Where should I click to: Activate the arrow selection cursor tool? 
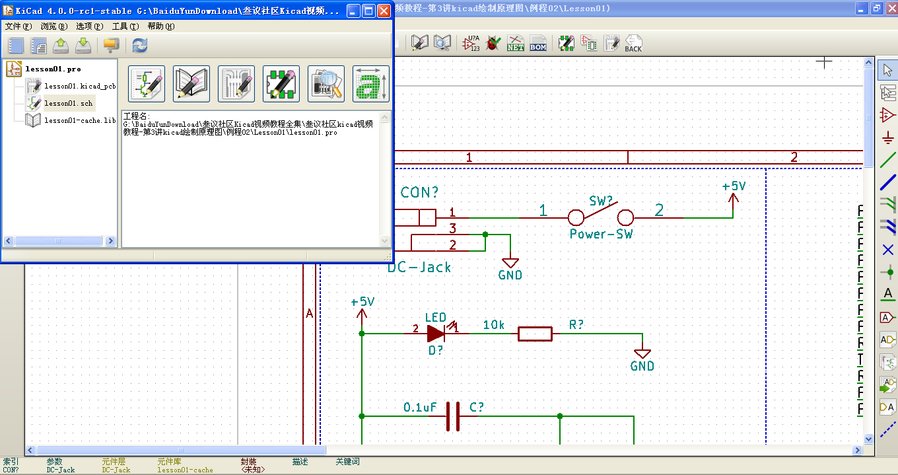tap(886, 70)
